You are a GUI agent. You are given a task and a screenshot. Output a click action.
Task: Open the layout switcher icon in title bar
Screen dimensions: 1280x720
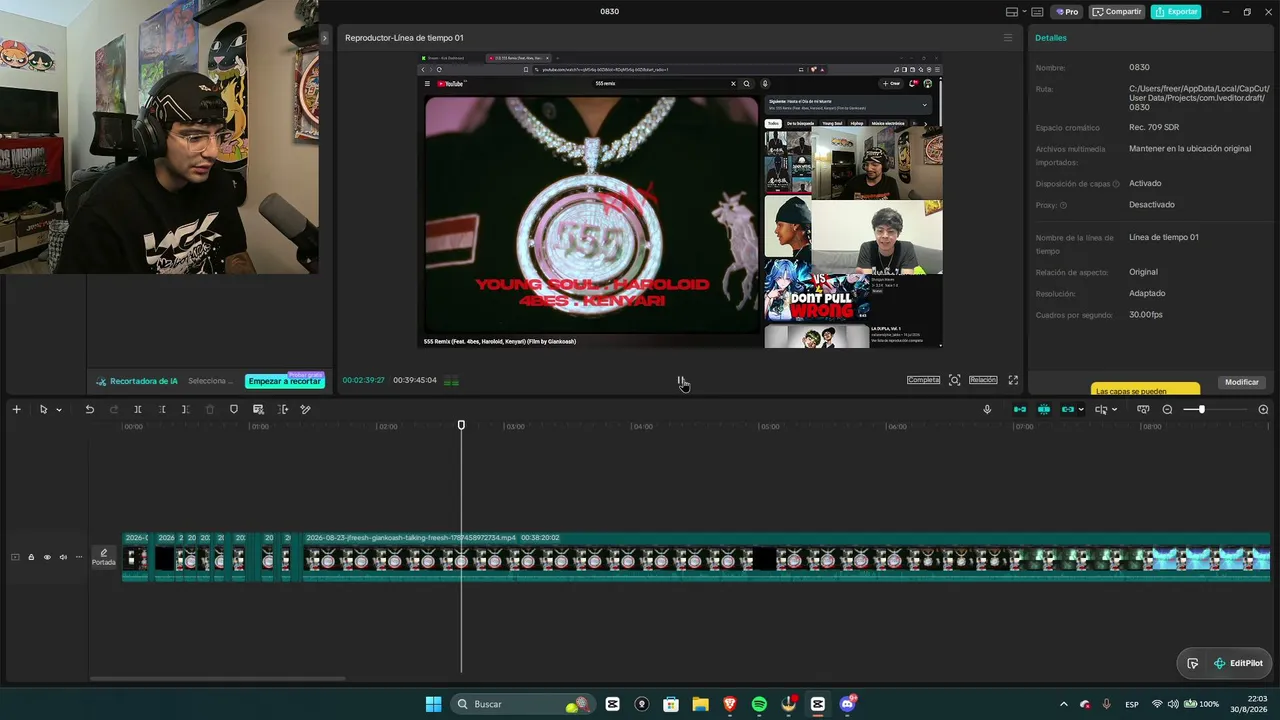coord(1012,12)
